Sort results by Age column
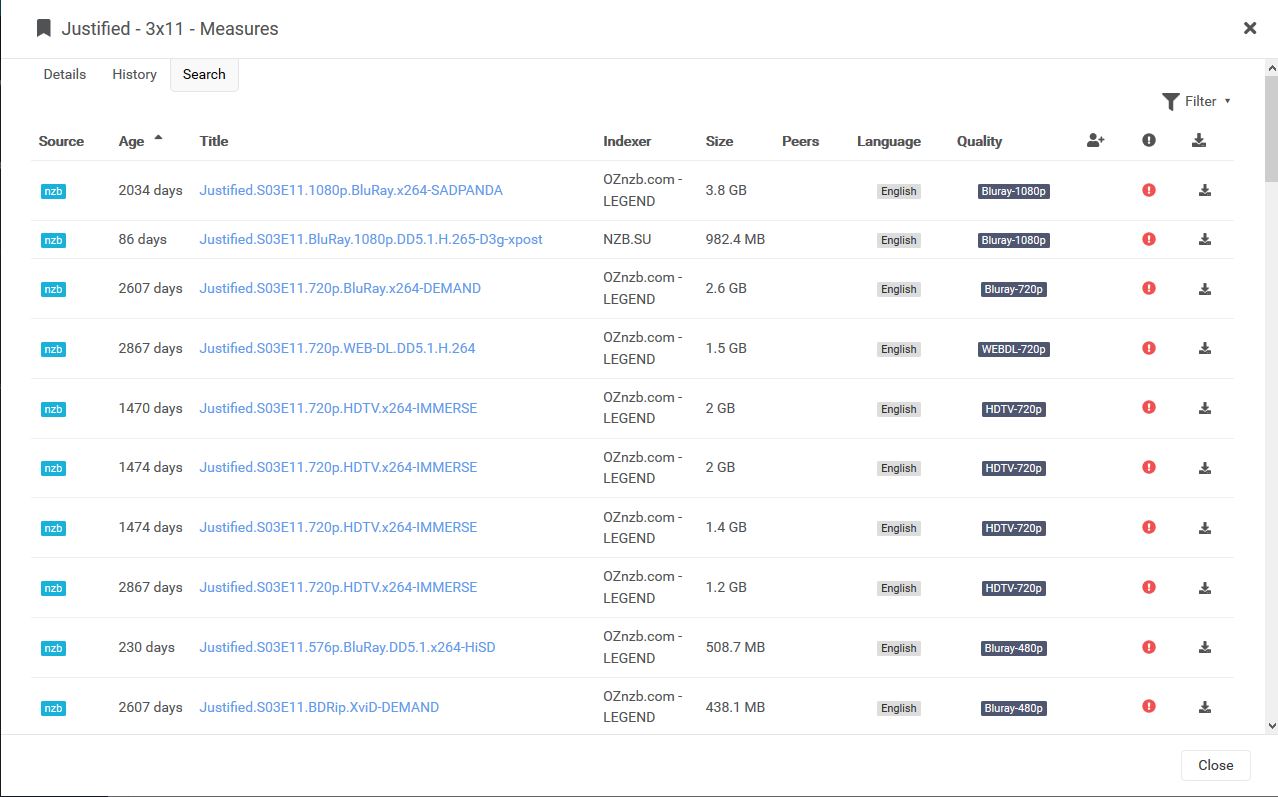This screenshot has height=797, width=1278. tap(132, 141)
